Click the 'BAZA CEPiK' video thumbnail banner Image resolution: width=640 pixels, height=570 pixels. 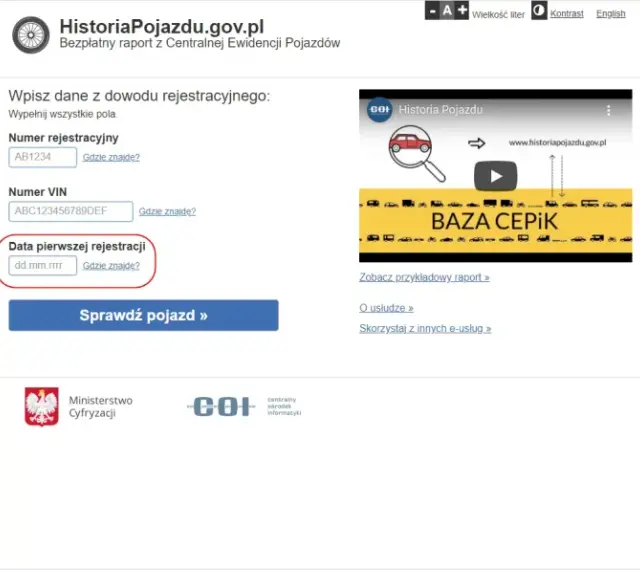(x=495, y=221)
